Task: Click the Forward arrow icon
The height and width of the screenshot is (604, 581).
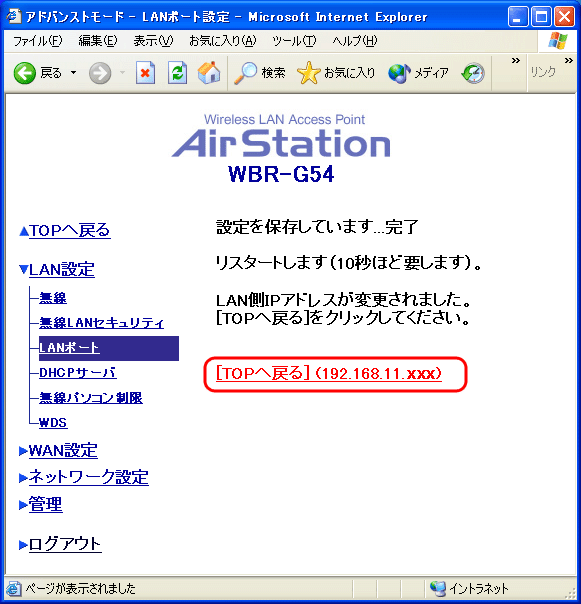Action: pyautogui.click(x=100, y=73)
